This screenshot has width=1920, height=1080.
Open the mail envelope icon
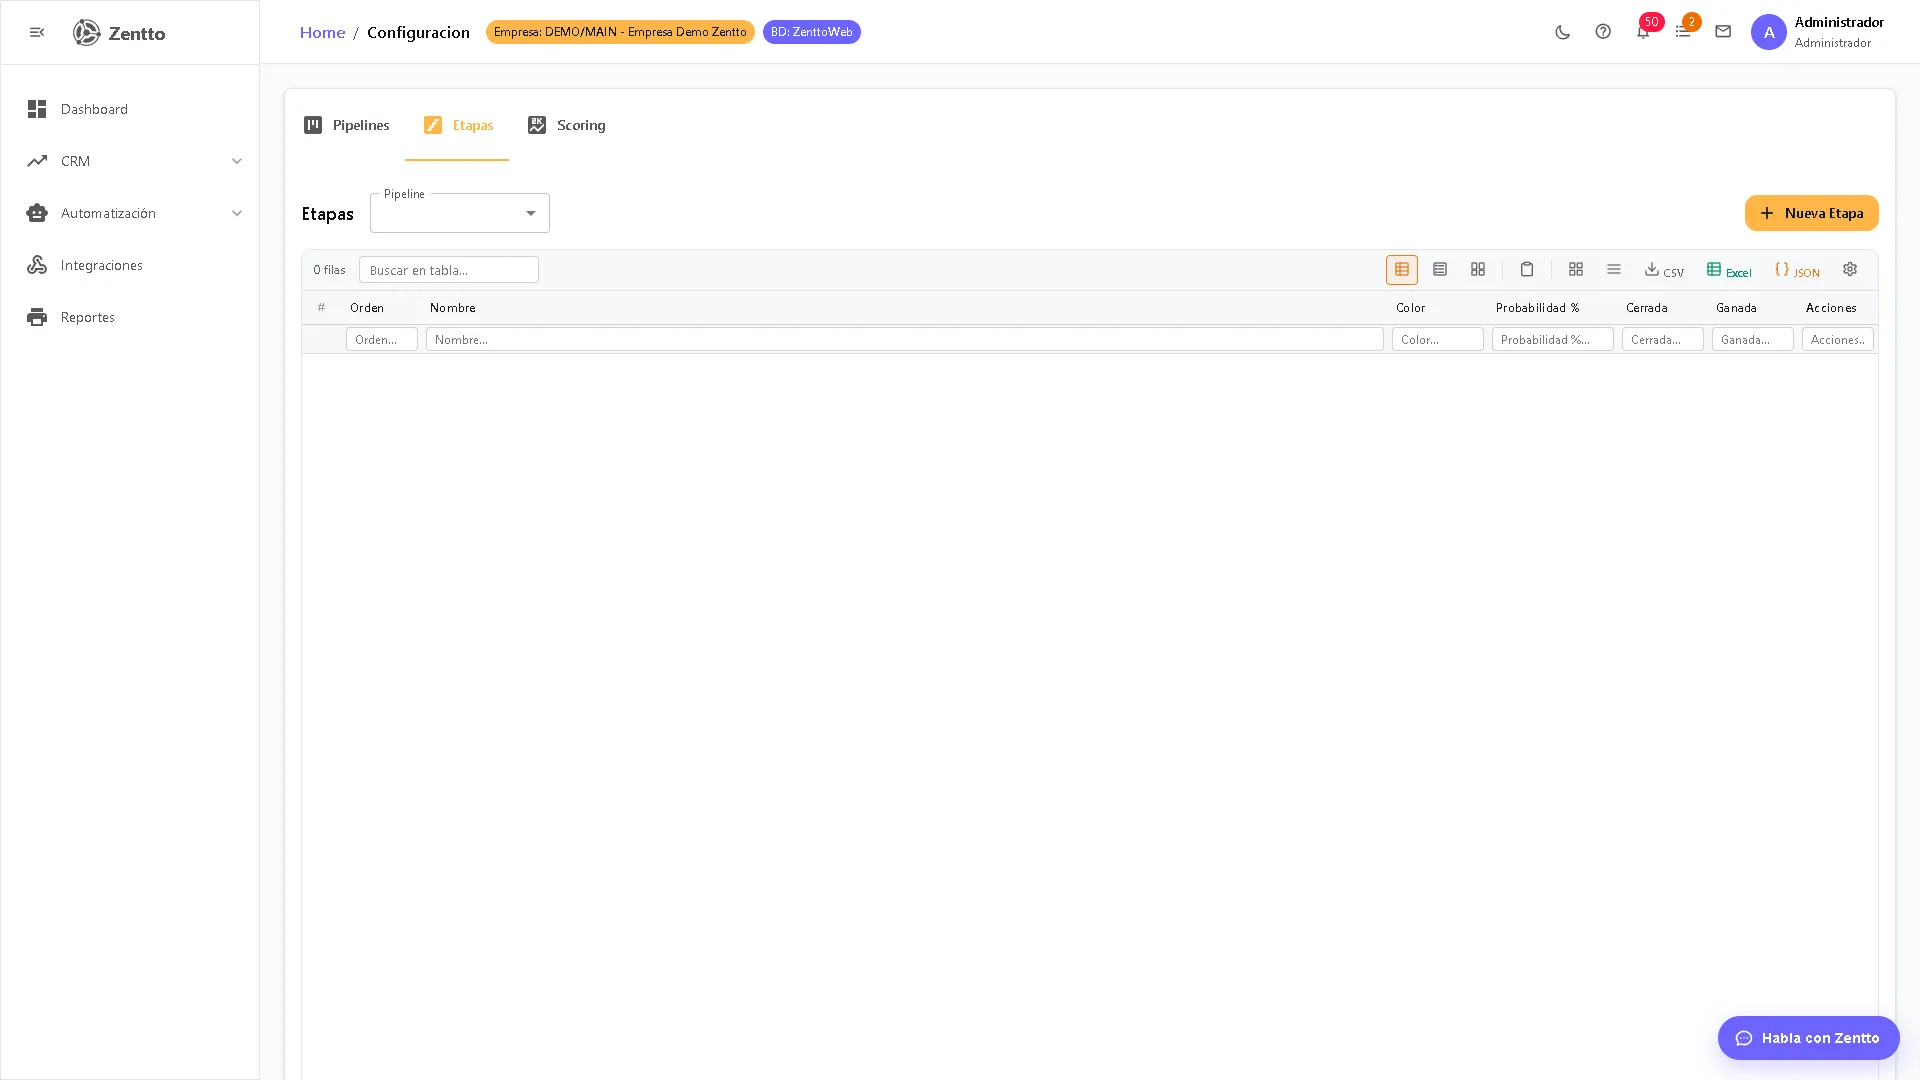pos(1723,32)
